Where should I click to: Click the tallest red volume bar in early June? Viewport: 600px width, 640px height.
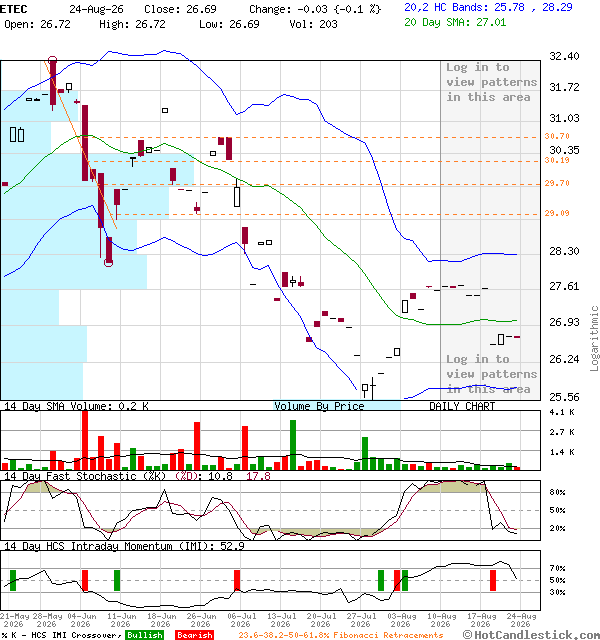85,440
